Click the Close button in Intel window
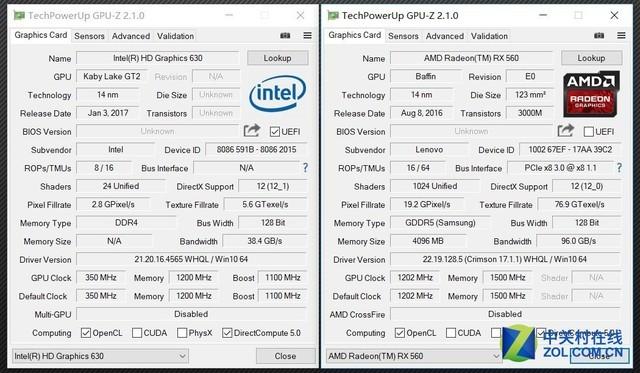The width and height of the screenshot is (640, 373). [x=285, y=356]
